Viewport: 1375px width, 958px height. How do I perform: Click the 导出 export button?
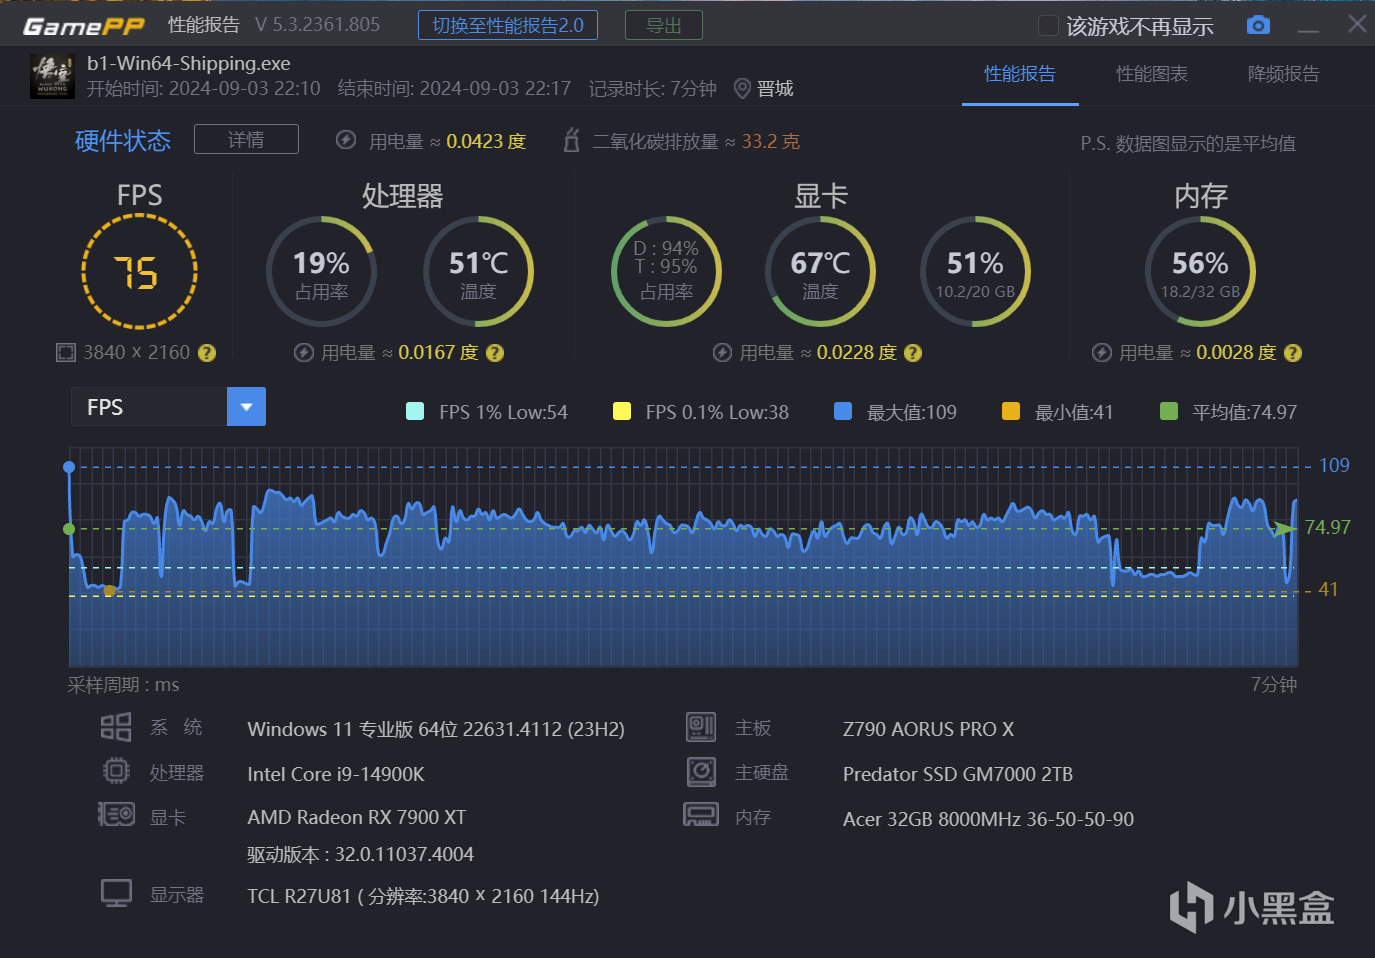point(664,25)
